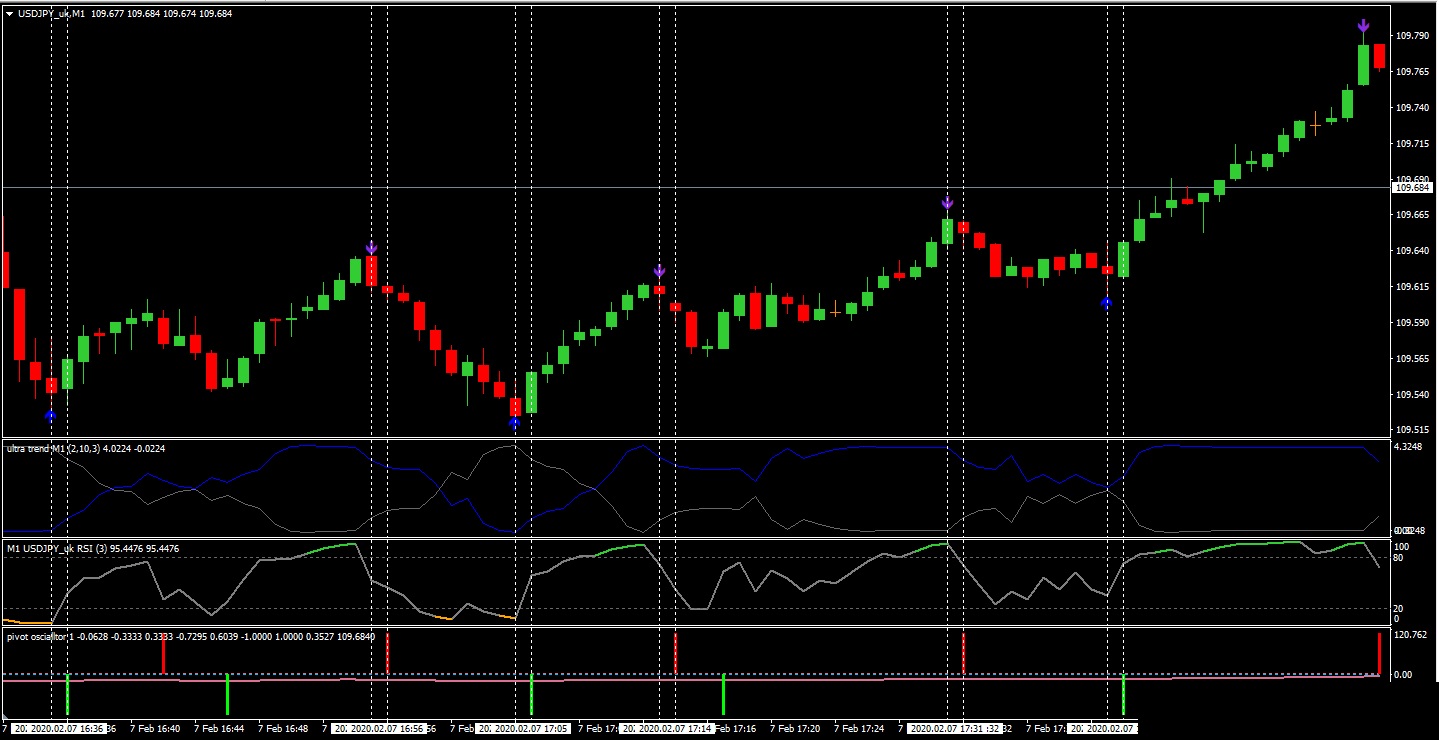Open the USDJPY_uk,M1 chart dropdown triangle
This screenshot has width=1439, height=740.
tap(9, 14)
